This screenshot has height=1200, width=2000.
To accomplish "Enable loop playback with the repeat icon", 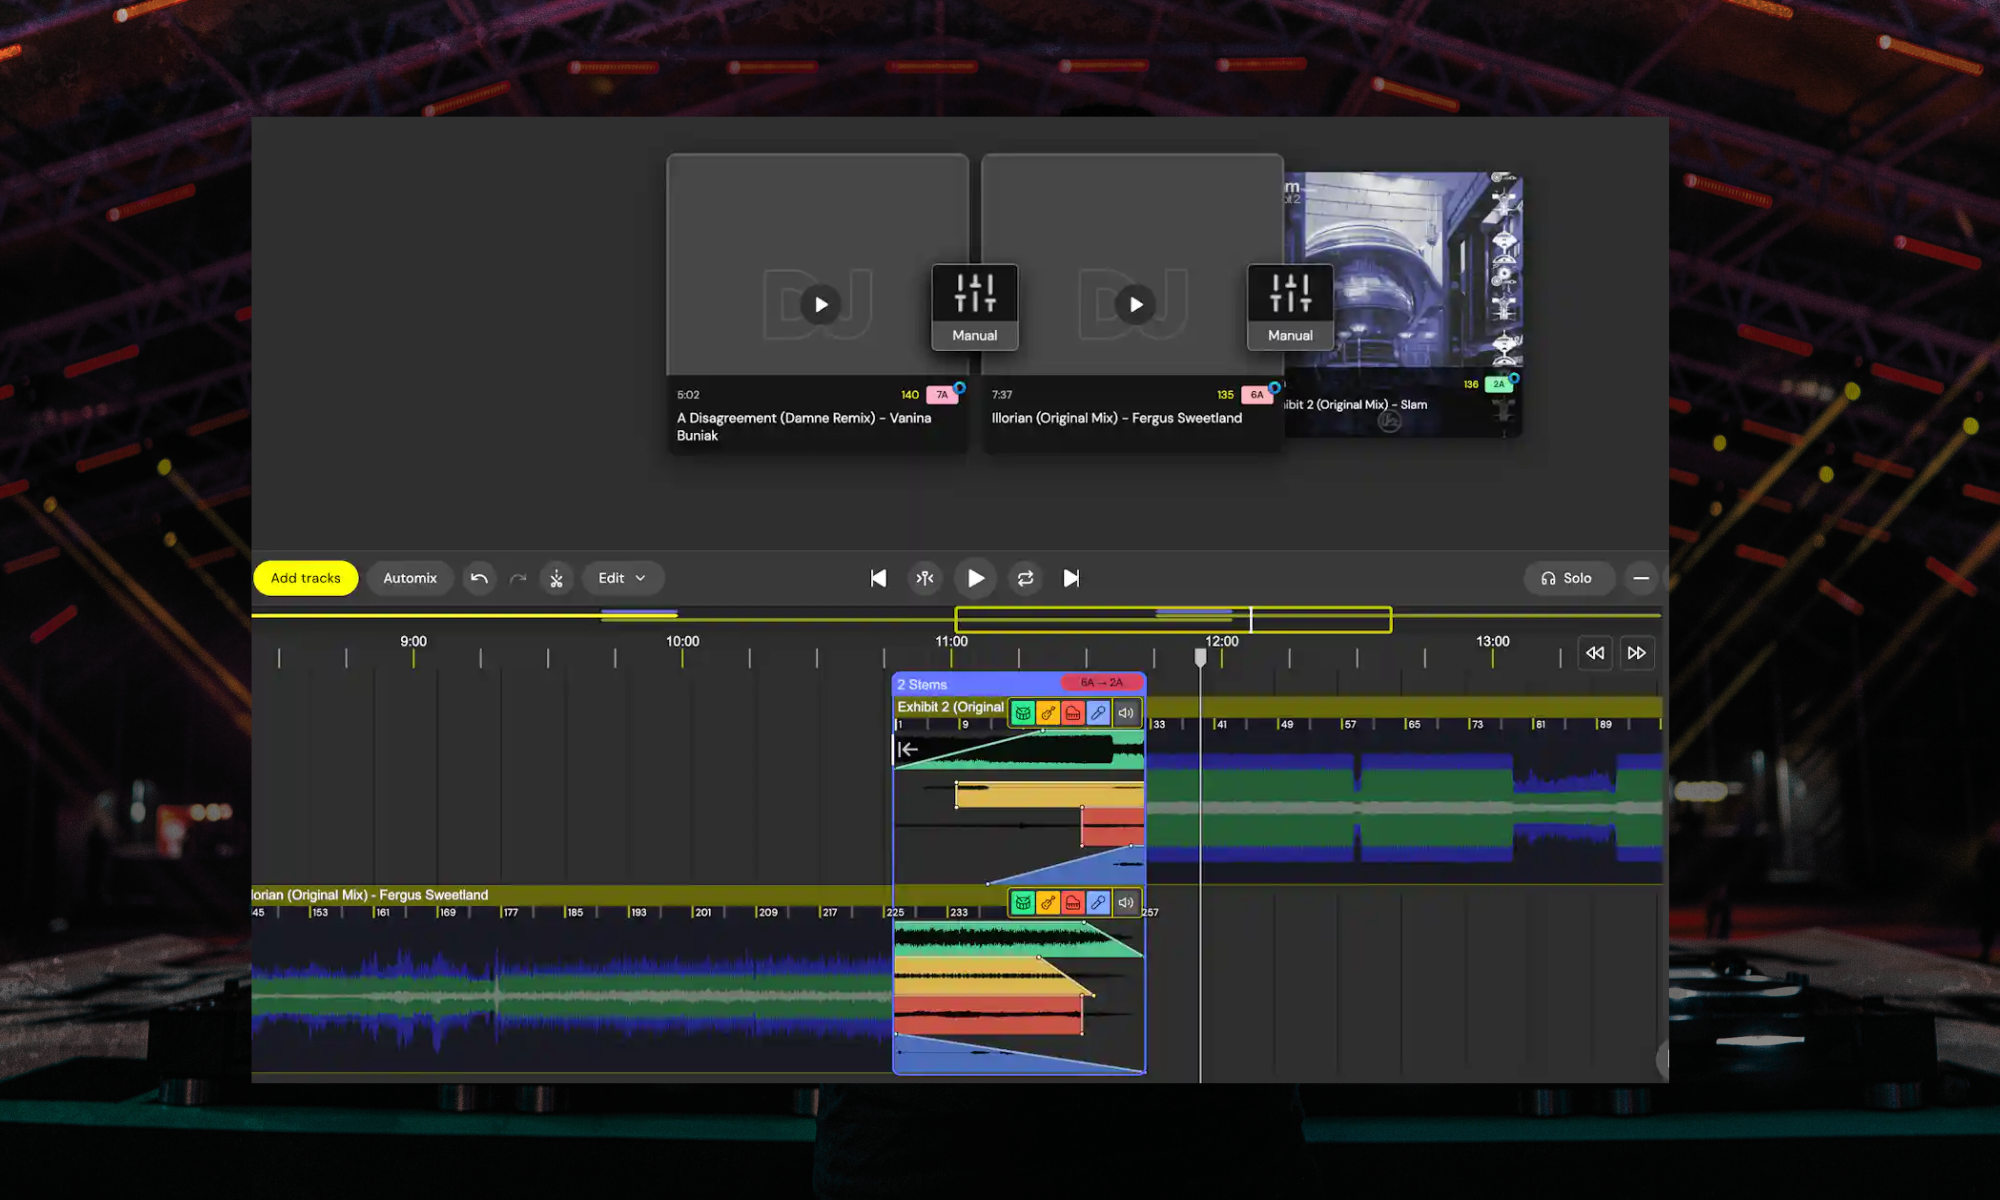I will coord(1025,578).
